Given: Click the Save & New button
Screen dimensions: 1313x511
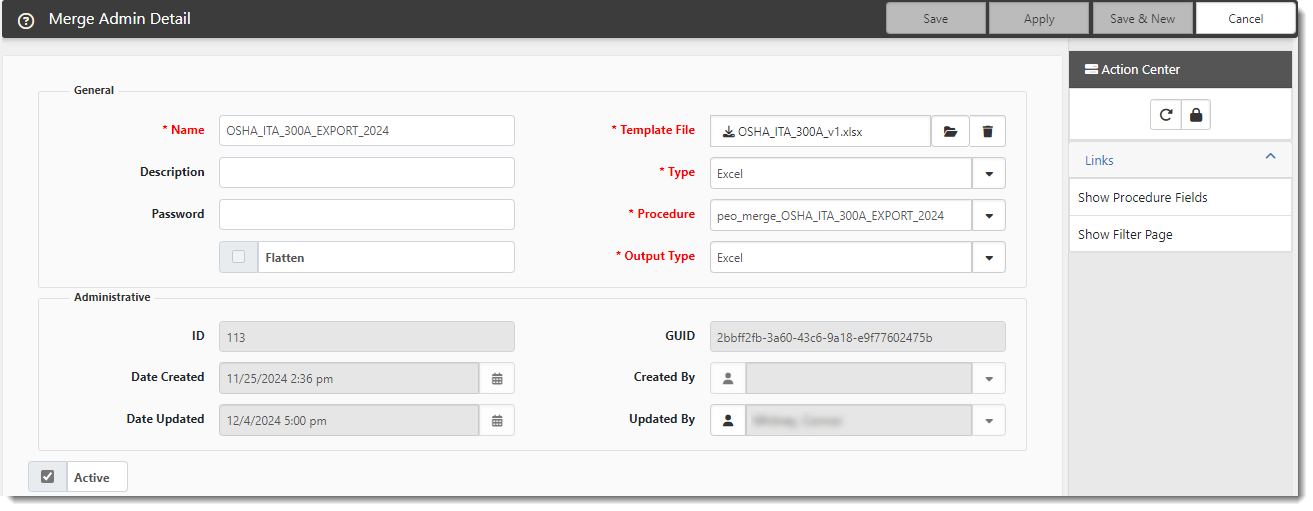Looking at the screenshot, I should [x=1142, y=19].
